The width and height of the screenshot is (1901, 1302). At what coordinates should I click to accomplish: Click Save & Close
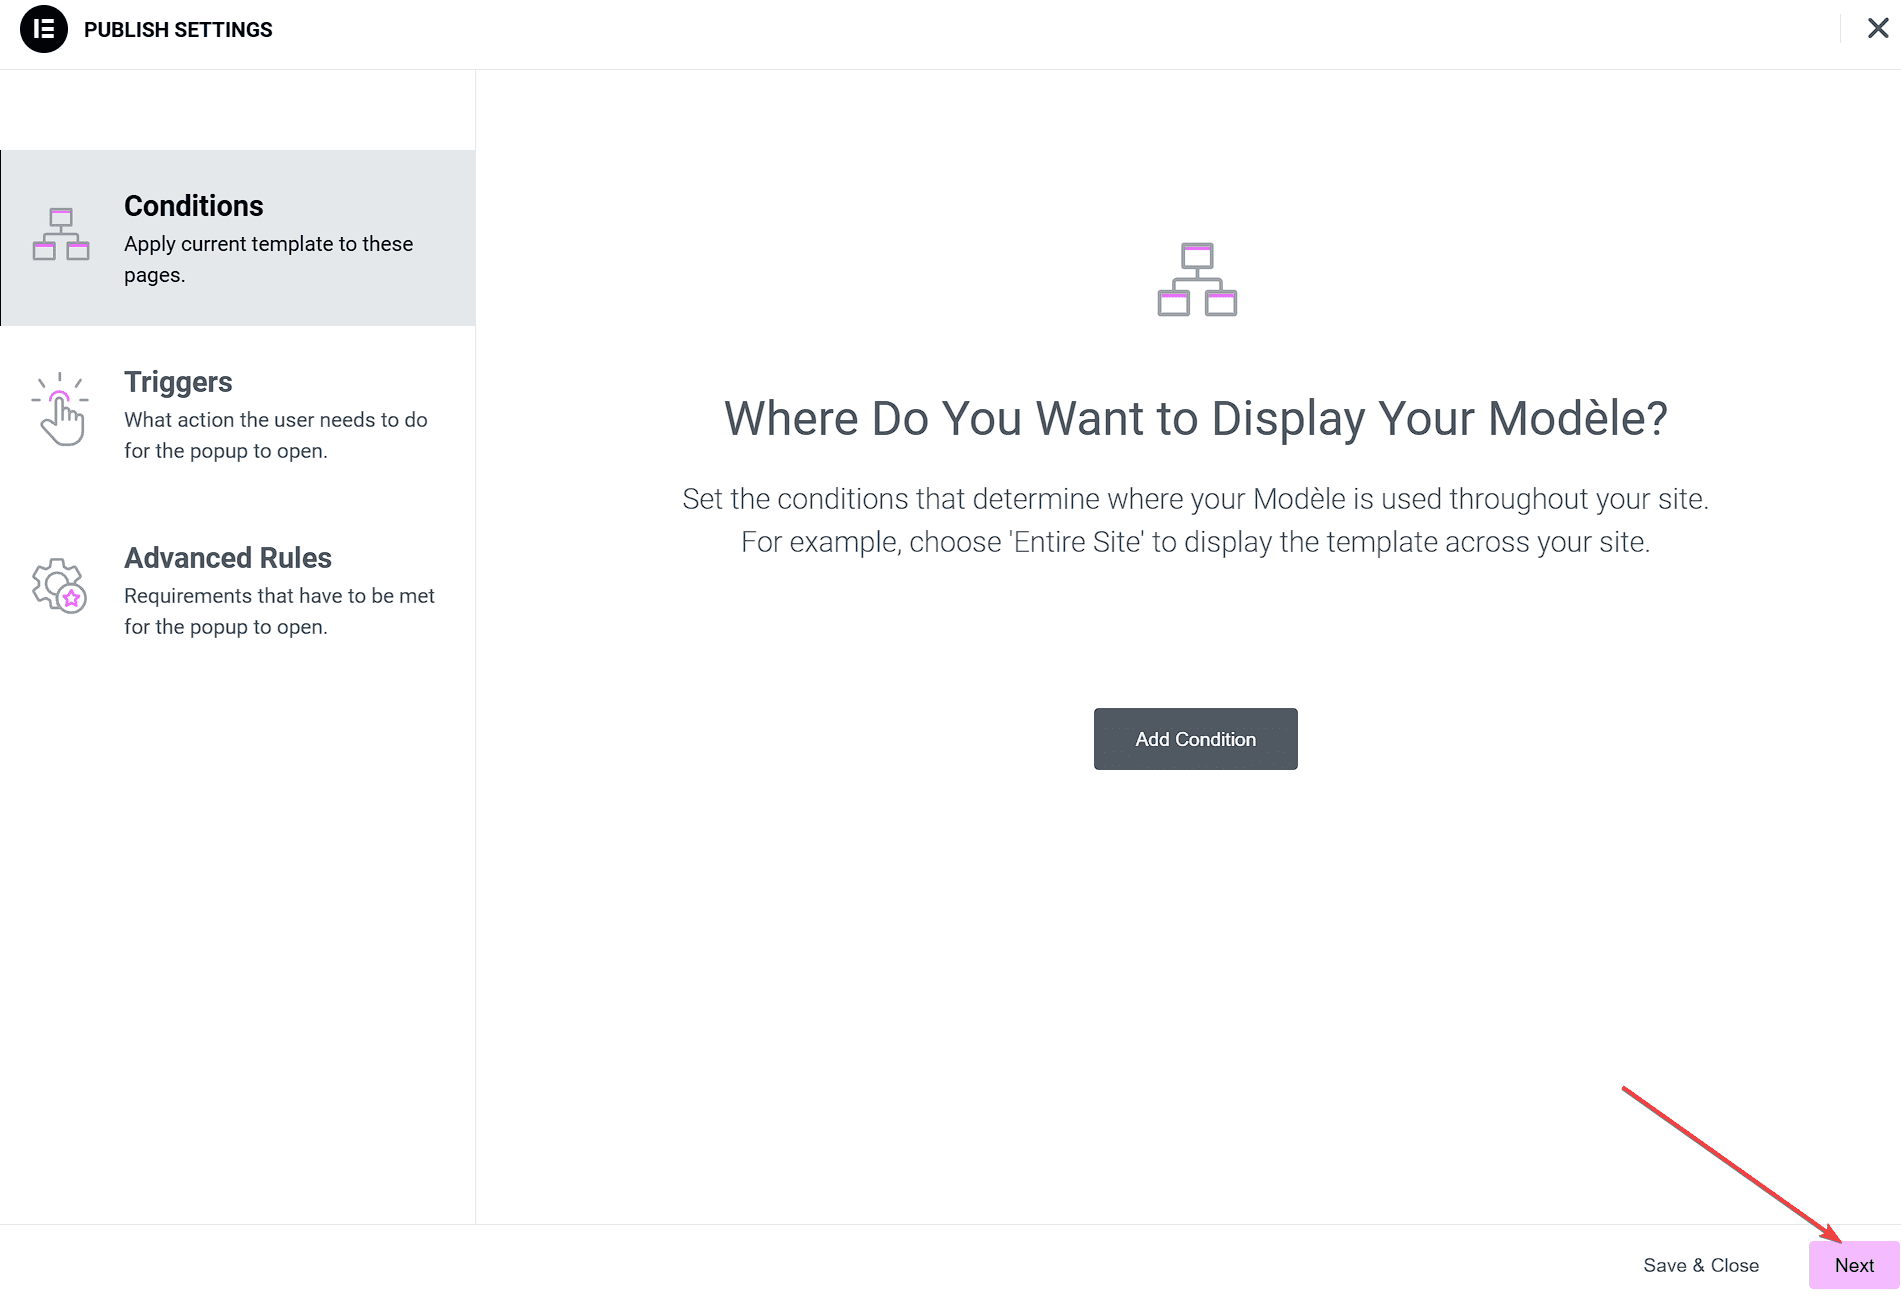[1701, 1265]
